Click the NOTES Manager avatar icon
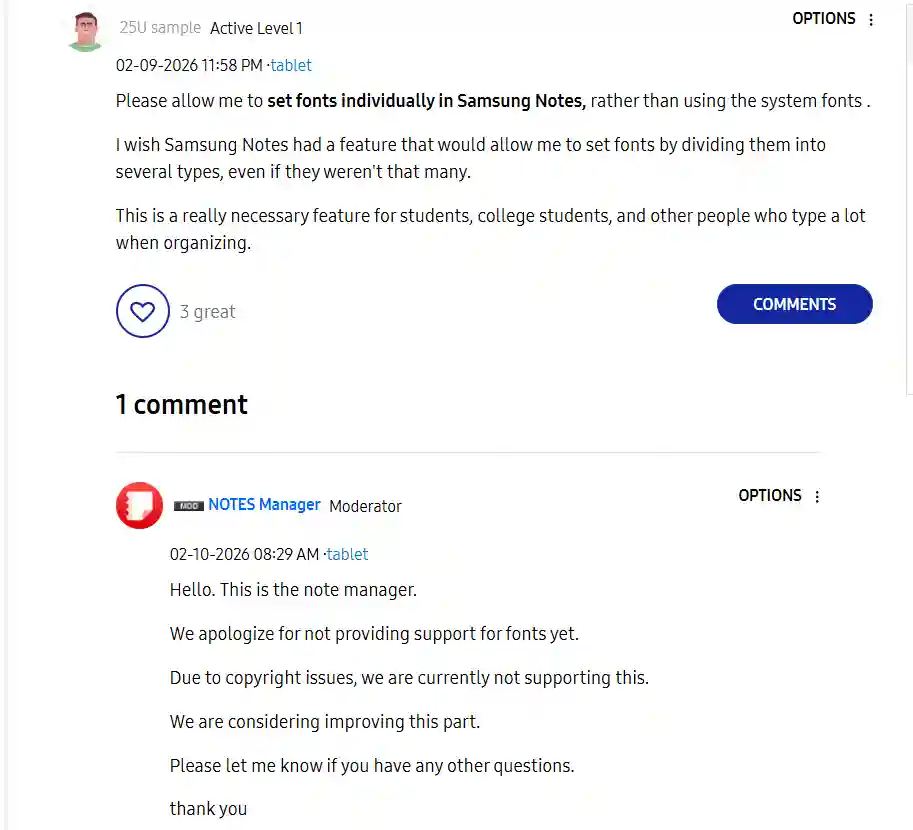The width and height of the screenshot is (913, 830). [139, 505]
